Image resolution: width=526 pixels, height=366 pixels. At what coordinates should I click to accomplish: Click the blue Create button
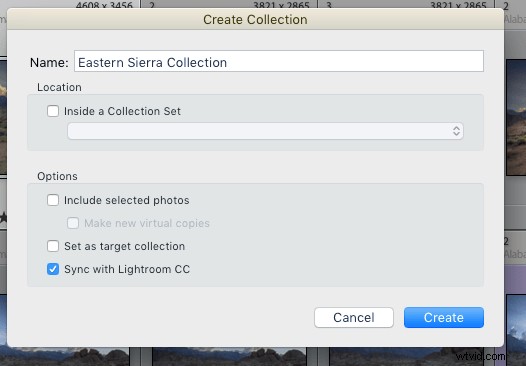444,317
